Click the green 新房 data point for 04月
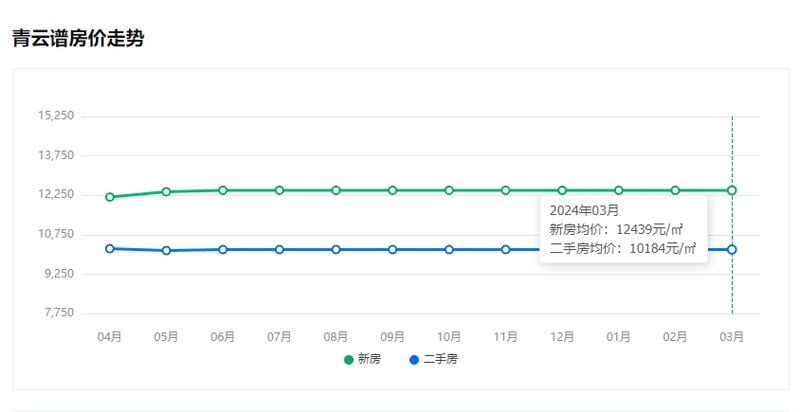 pos(110,197)
